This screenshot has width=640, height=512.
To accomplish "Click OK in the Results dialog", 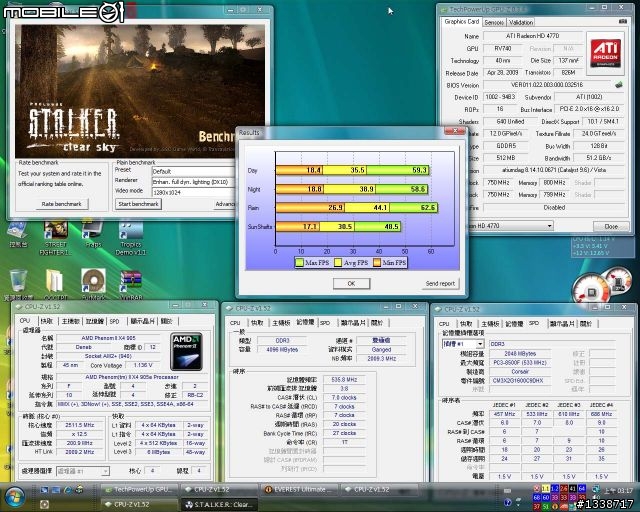I will tap(351, 283).
